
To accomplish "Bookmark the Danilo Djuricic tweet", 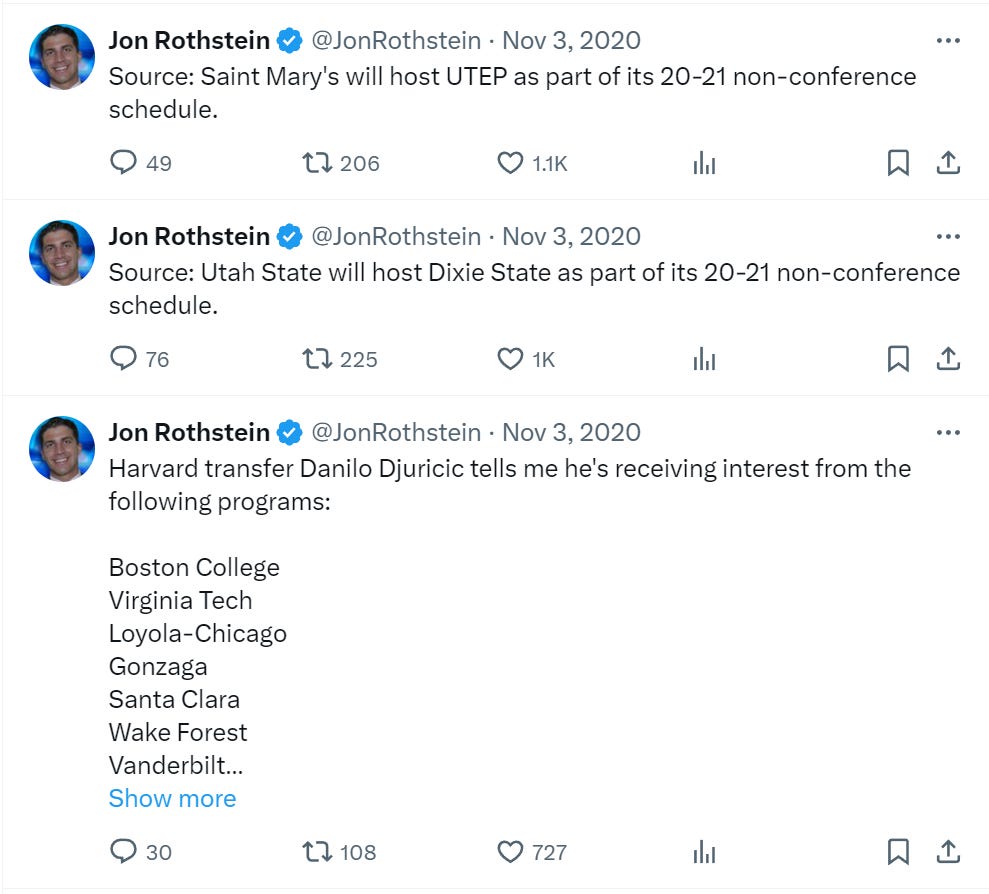I will click(898, 851).
